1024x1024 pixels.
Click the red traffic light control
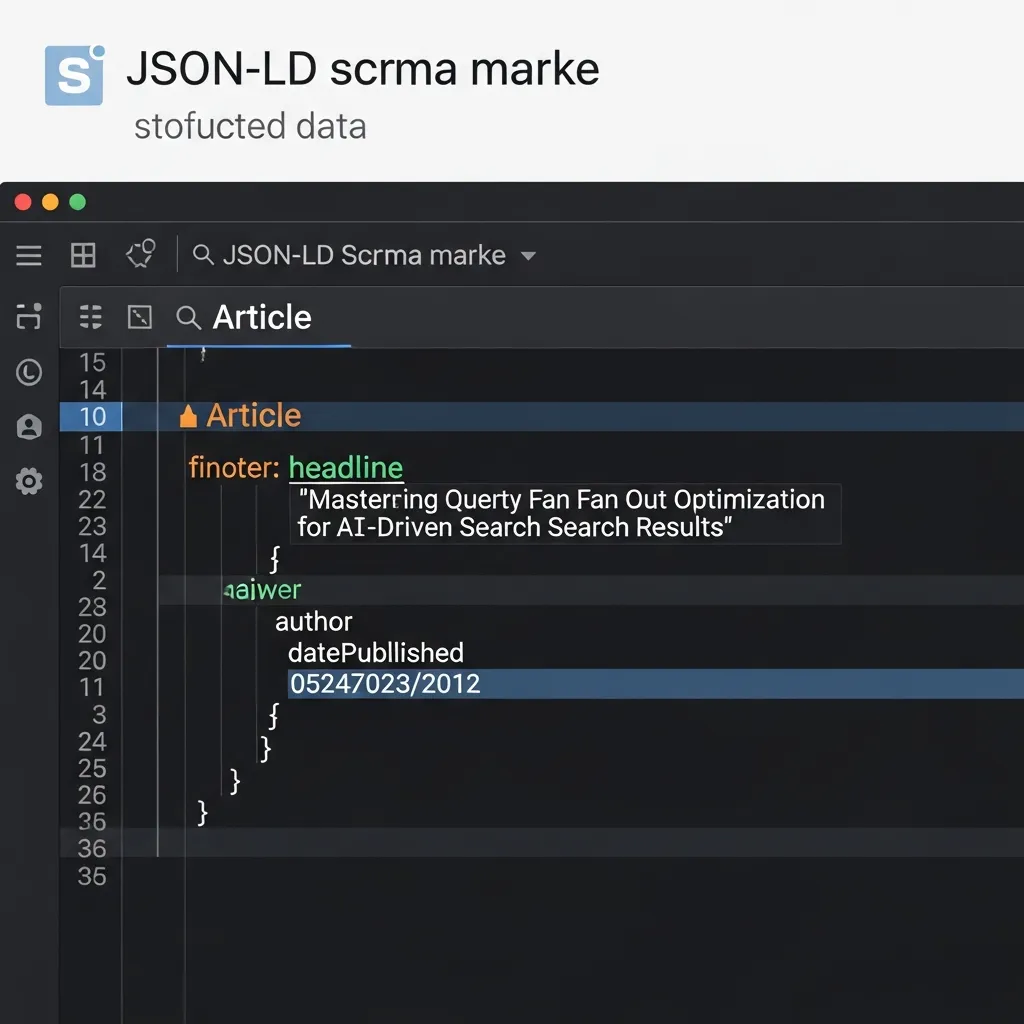click(x=22, y=200)
